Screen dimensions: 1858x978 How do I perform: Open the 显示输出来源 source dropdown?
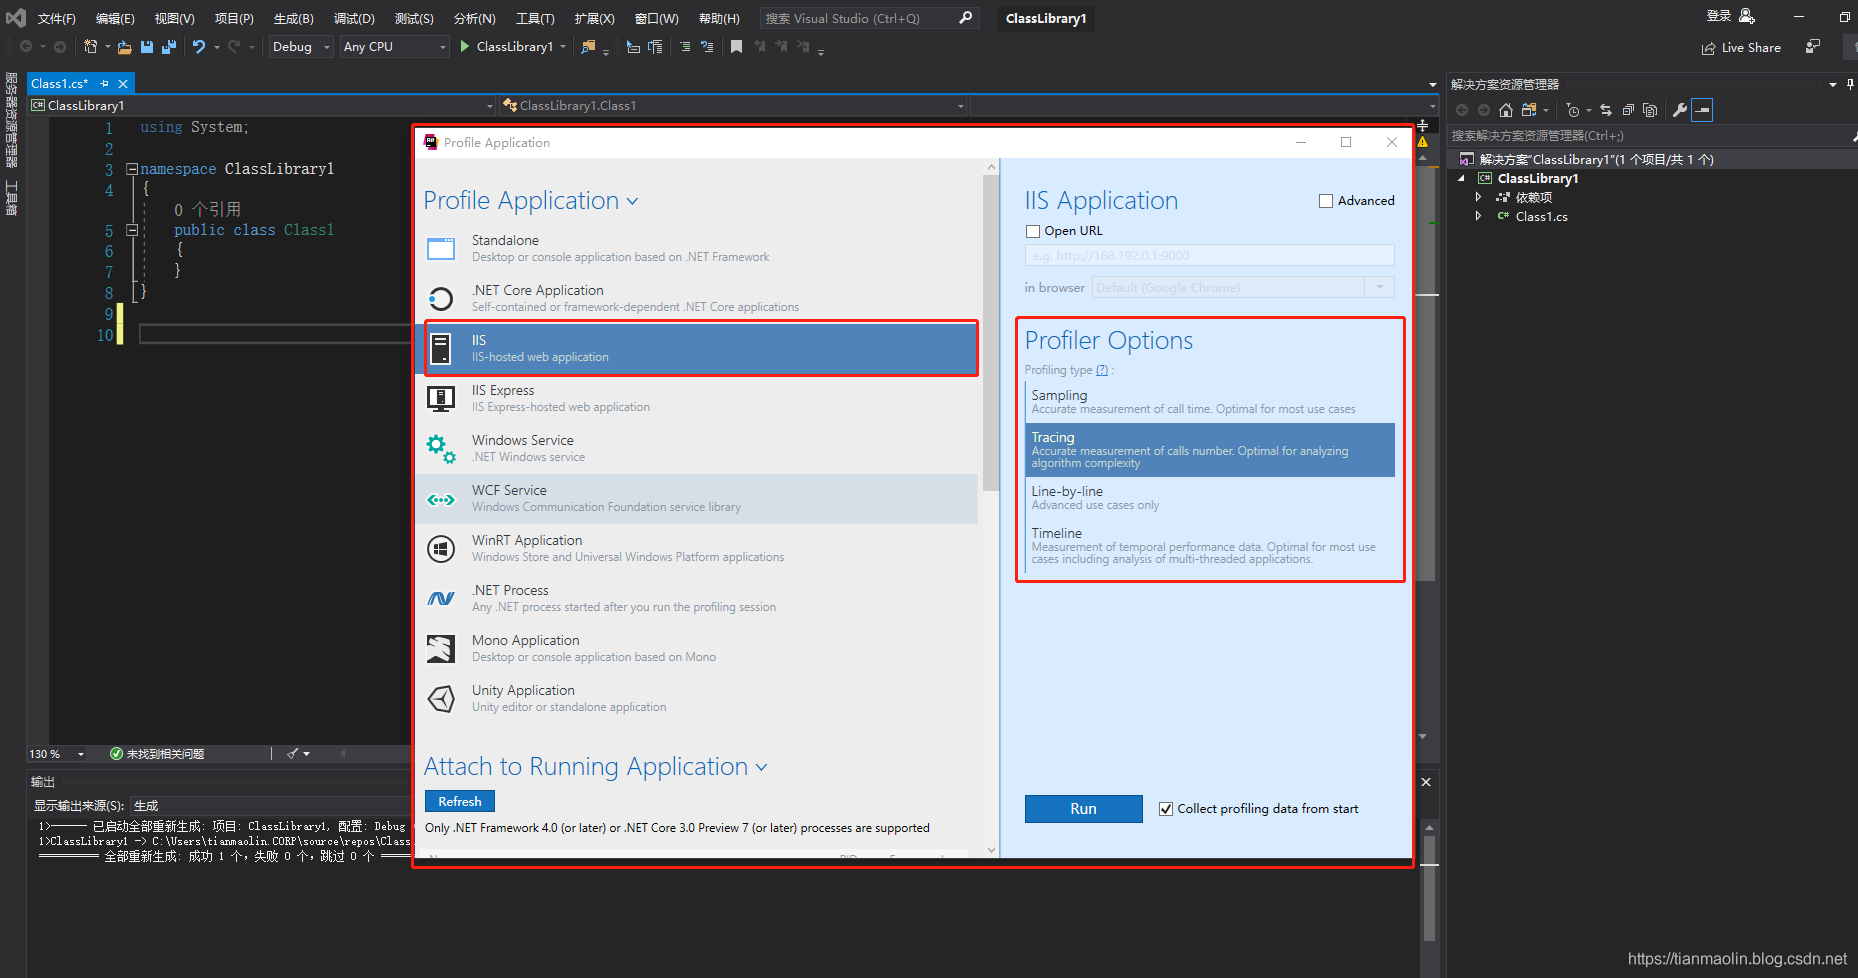point(270,805)
